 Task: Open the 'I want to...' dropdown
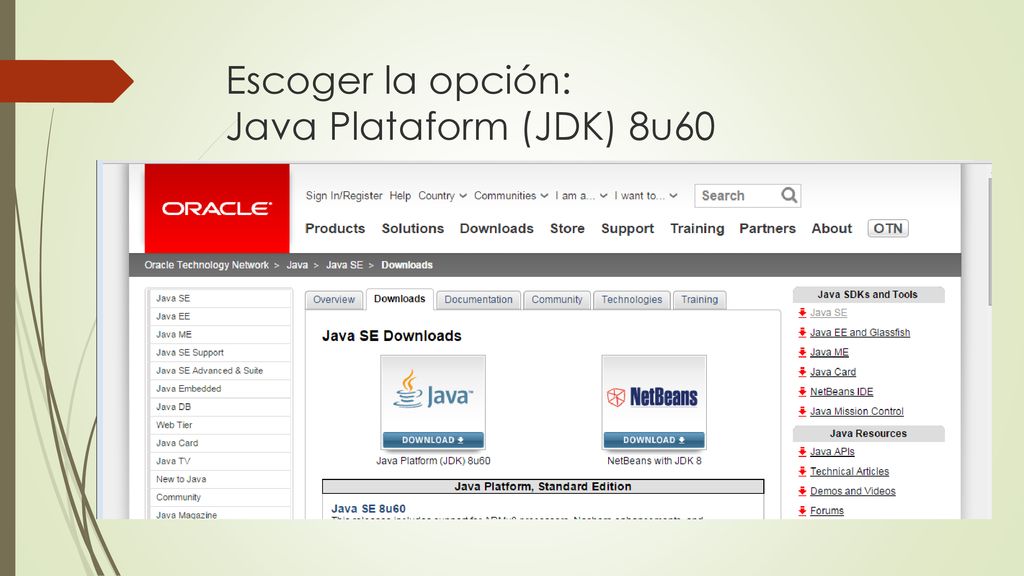(645, 195)
